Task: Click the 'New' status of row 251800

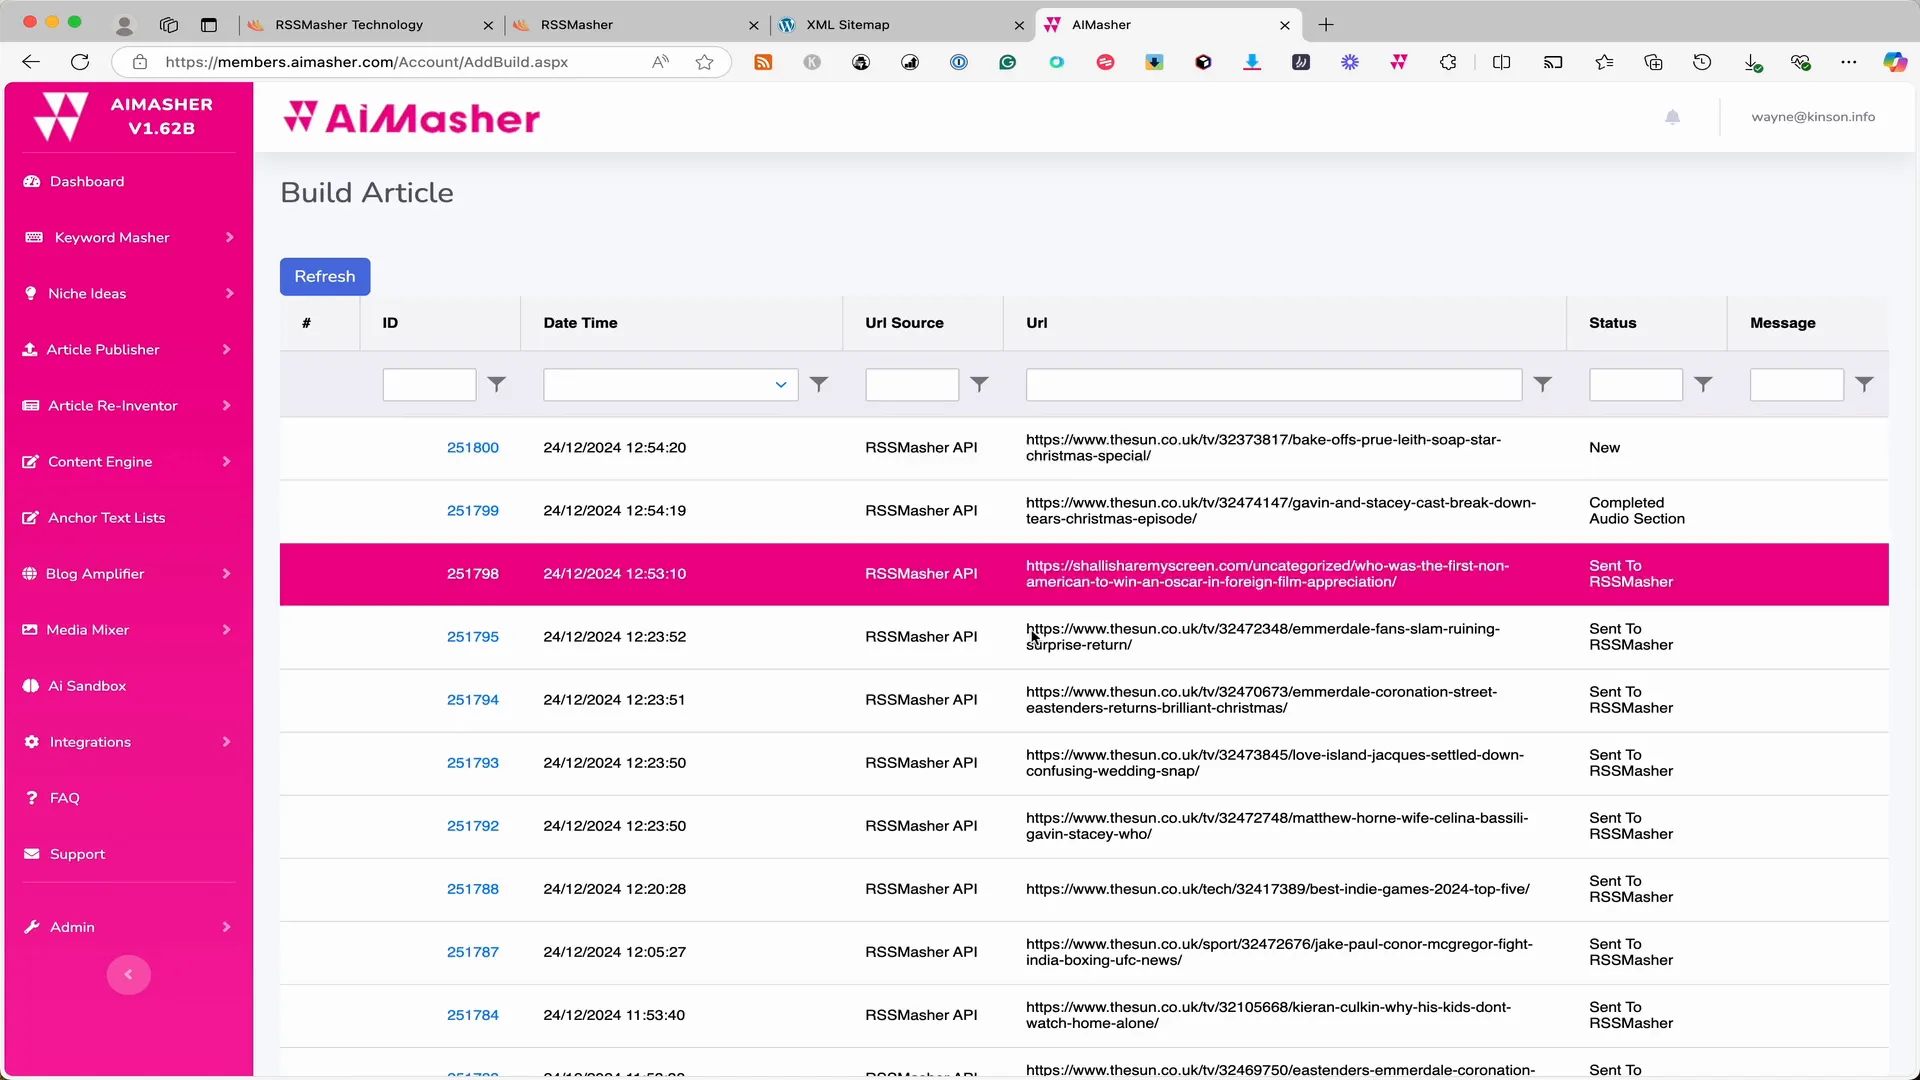Action: point(1604,447)
